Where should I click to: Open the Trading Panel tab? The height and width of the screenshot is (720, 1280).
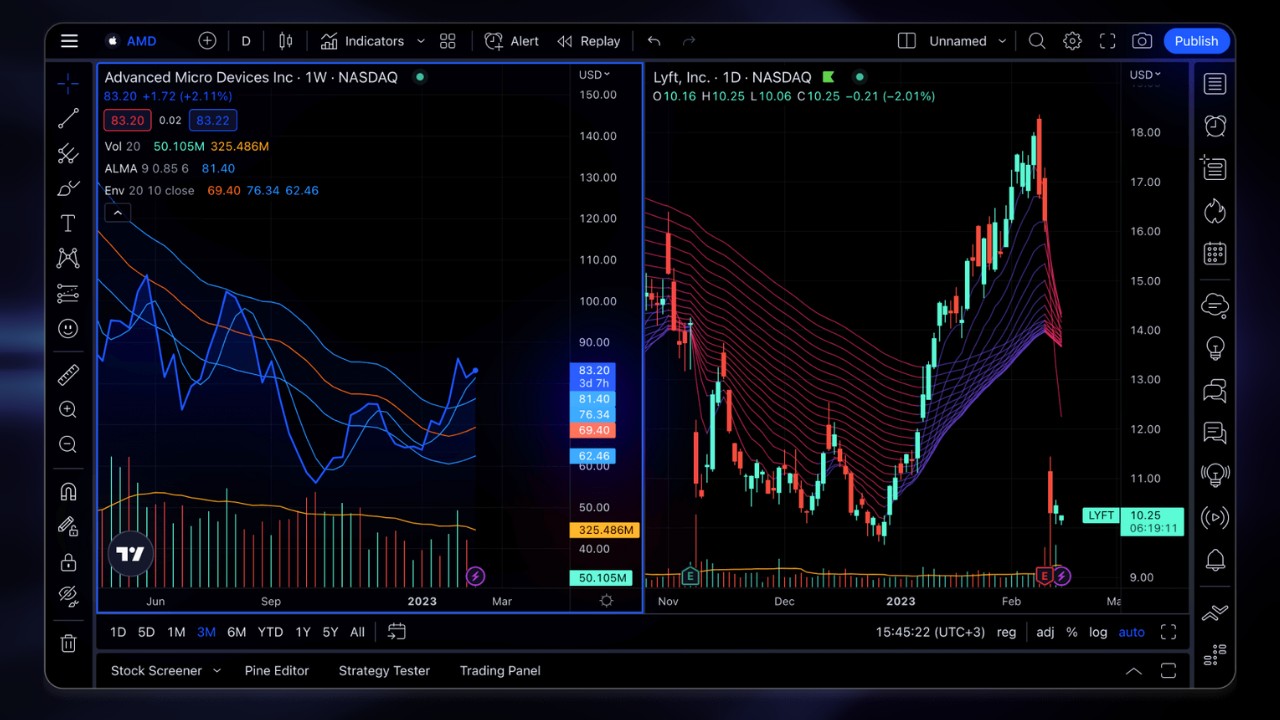coord(500,671)
